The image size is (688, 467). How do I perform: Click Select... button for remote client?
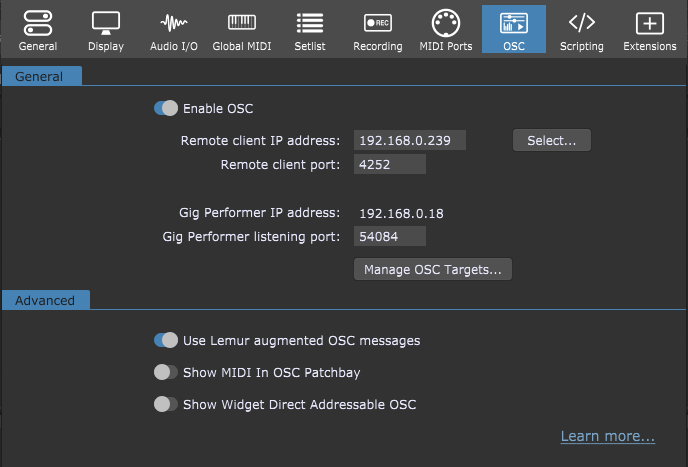click(552, 140)
